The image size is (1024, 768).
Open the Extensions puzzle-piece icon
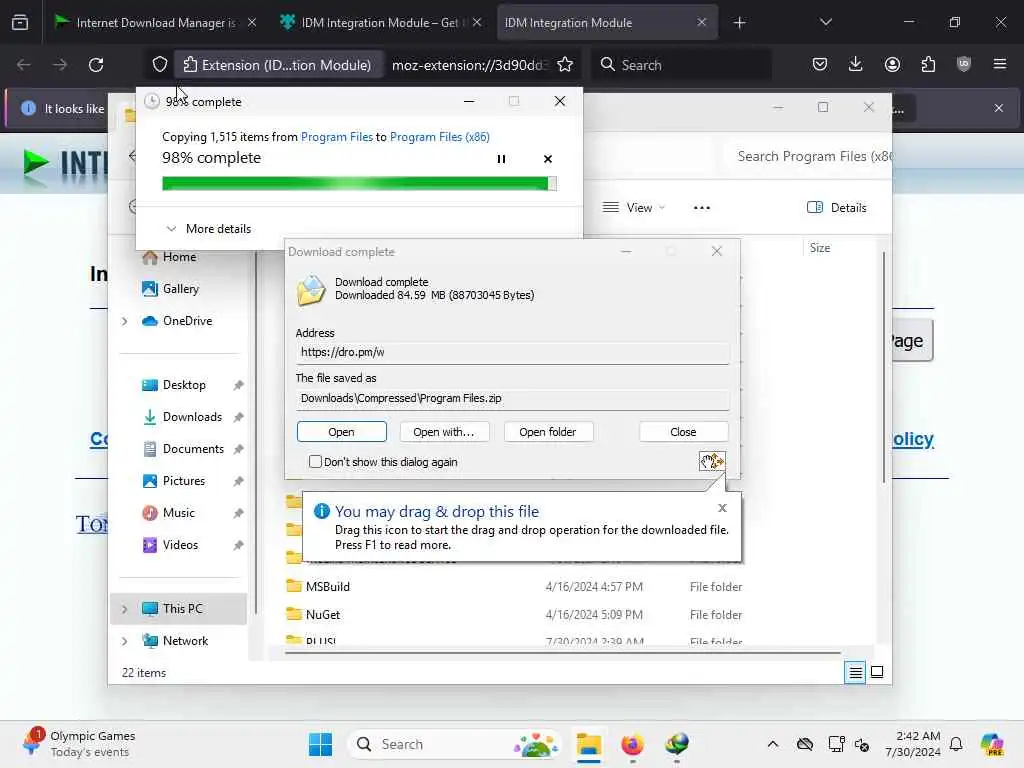[928, 64]
